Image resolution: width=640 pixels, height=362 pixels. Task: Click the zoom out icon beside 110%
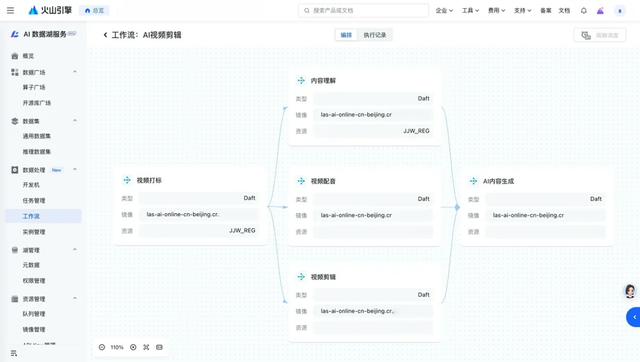coord(102,347)
